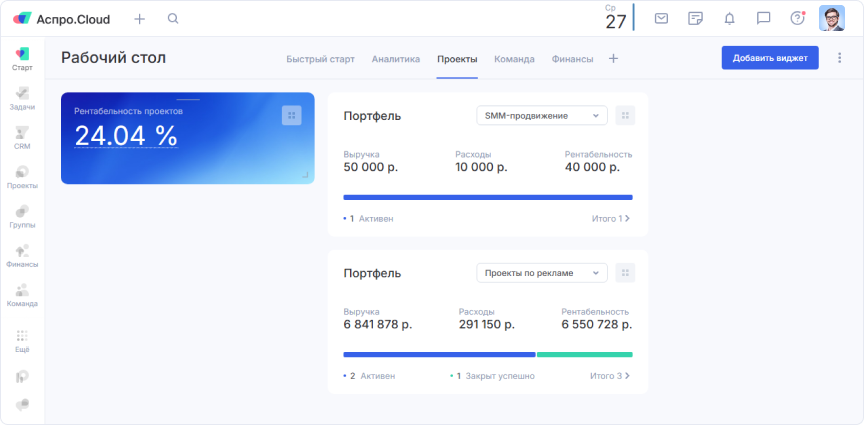The height and width of the screenshot is (425, 864).
Task: Open Команда in sidebar
Action: coord(23,295)
